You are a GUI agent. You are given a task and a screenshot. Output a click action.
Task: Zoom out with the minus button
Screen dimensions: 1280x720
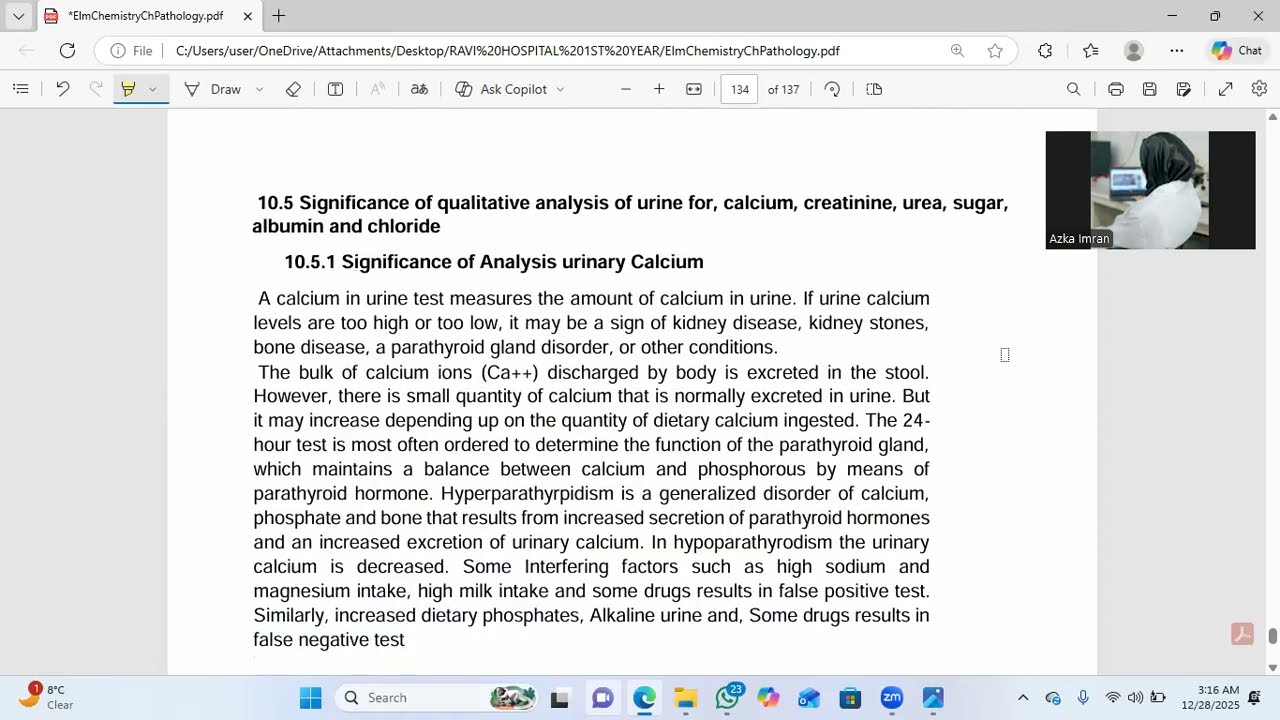(626, 89)
